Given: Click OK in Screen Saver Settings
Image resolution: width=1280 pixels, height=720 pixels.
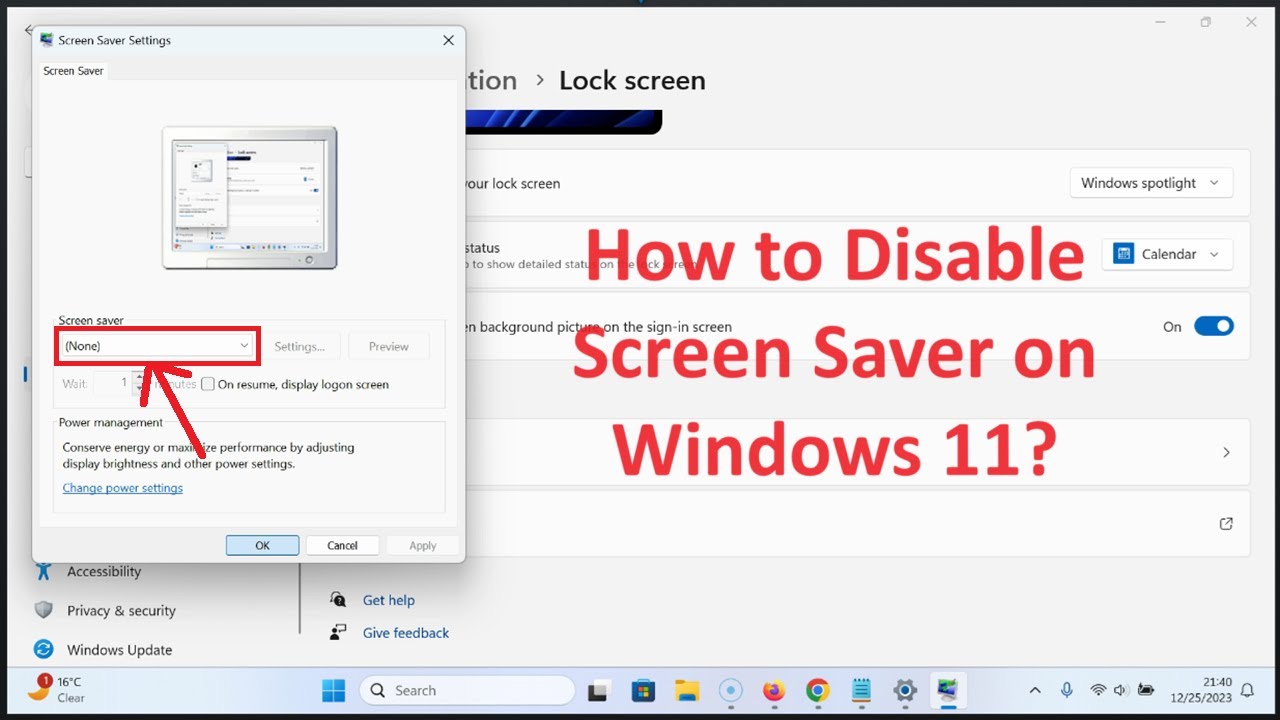Looking at the screenshot, I should [262, 545].
